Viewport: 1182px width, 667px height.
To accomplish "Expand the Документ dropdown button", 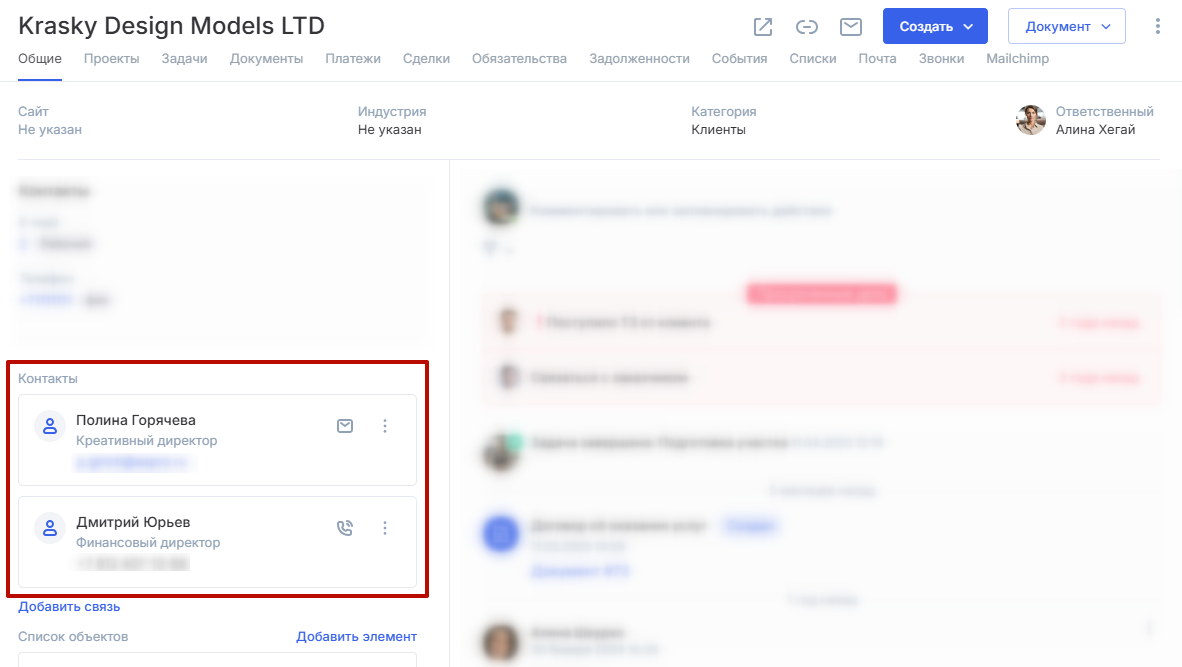I will click(1067, 26).
